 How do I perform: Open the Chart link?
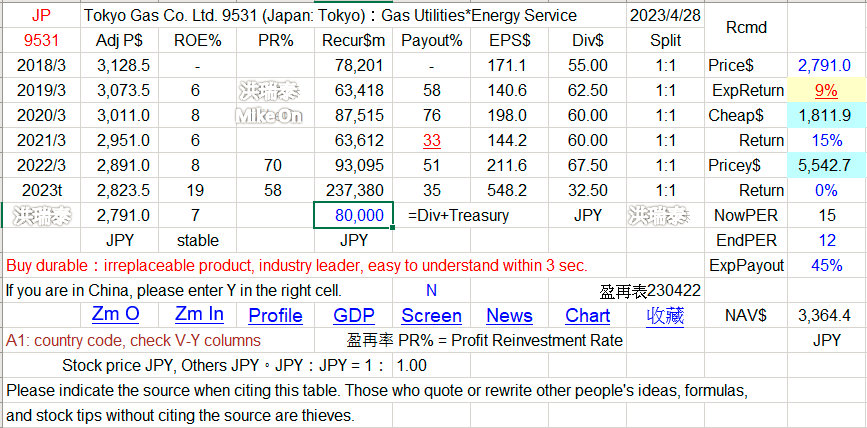click(x=587, y=316)
